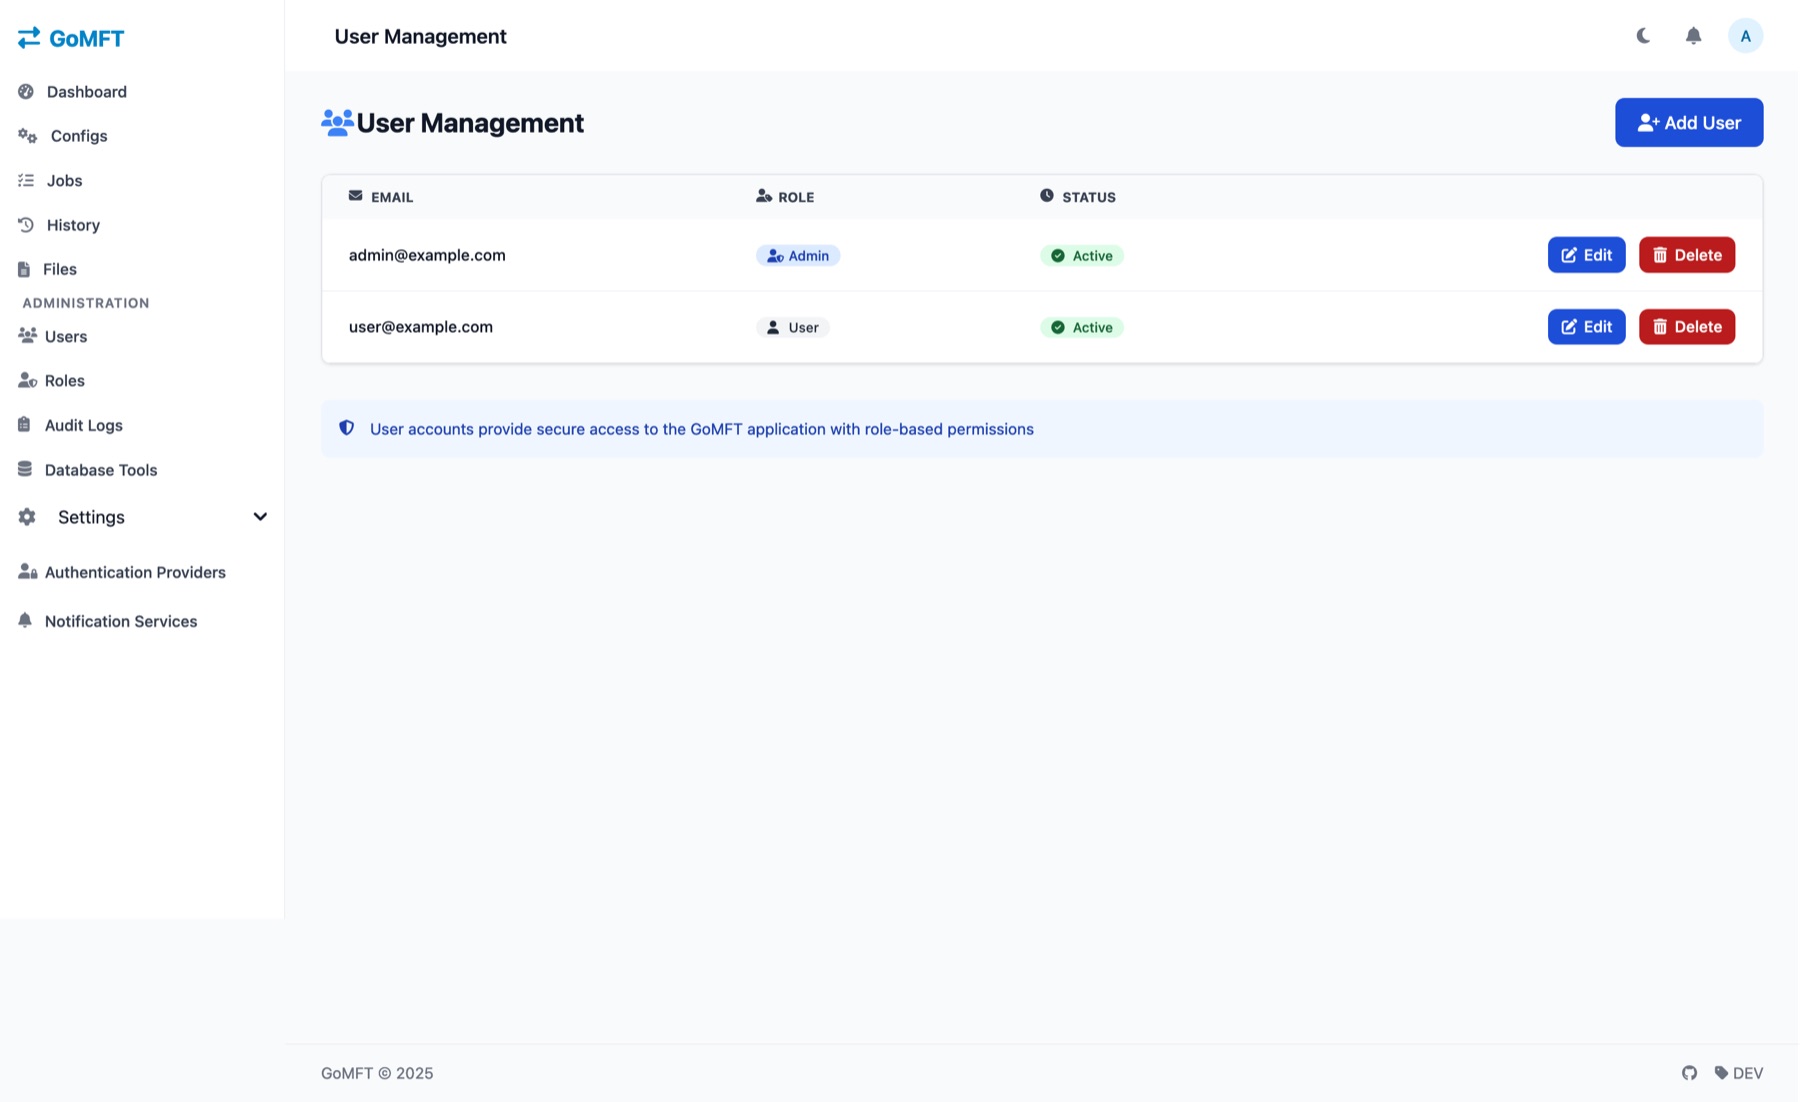
Task: Click the STATUS column header
Action: (x=1078, y=197)
